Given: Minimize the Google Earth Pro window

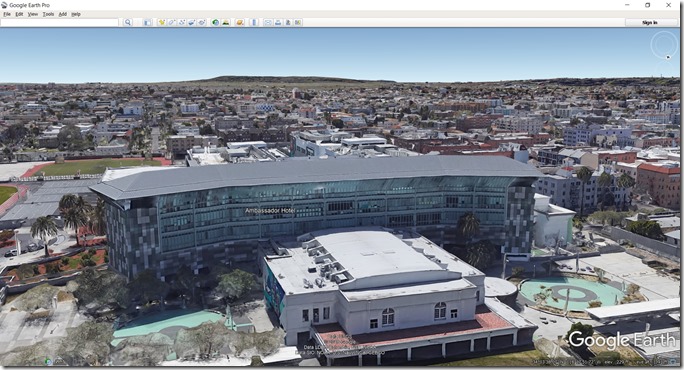Looking at the screenshot, I should click(x=627, y=5).
